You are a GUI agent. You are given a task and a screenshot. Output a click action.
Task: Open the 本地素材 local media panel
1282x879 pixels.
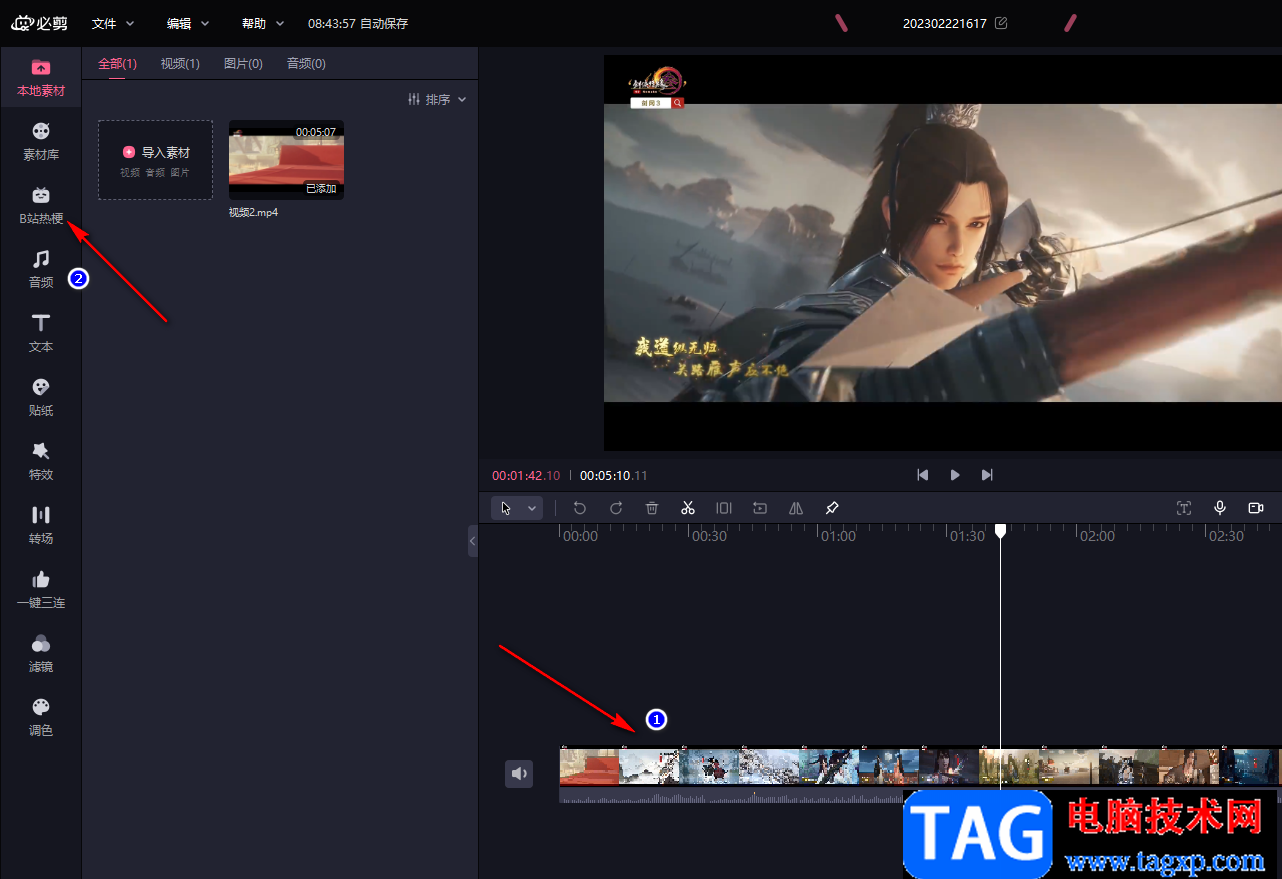pos(41,77)
